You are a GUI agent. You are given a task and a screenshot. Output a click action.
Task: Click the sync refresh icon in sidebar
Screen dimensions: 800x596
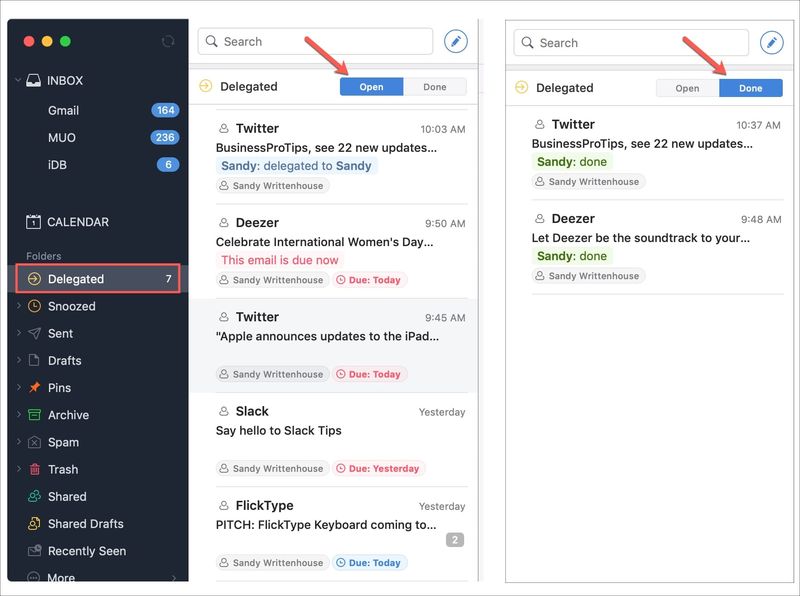pyautogui.click(x=168, y=41)
